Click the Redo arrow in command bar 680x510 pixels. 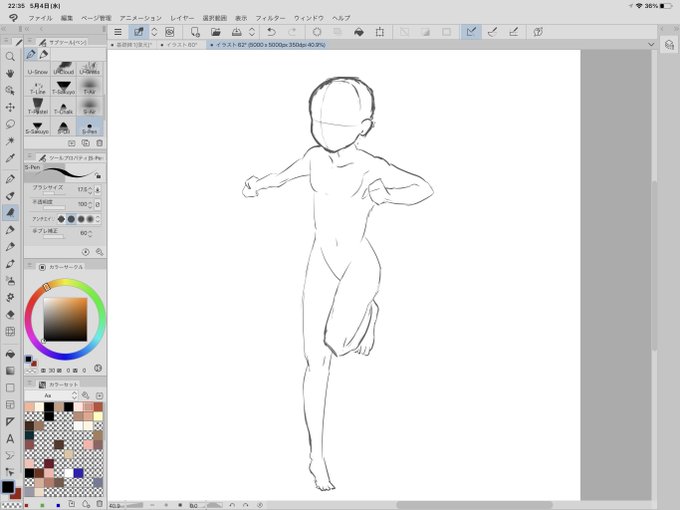click(x=292, y=32)
